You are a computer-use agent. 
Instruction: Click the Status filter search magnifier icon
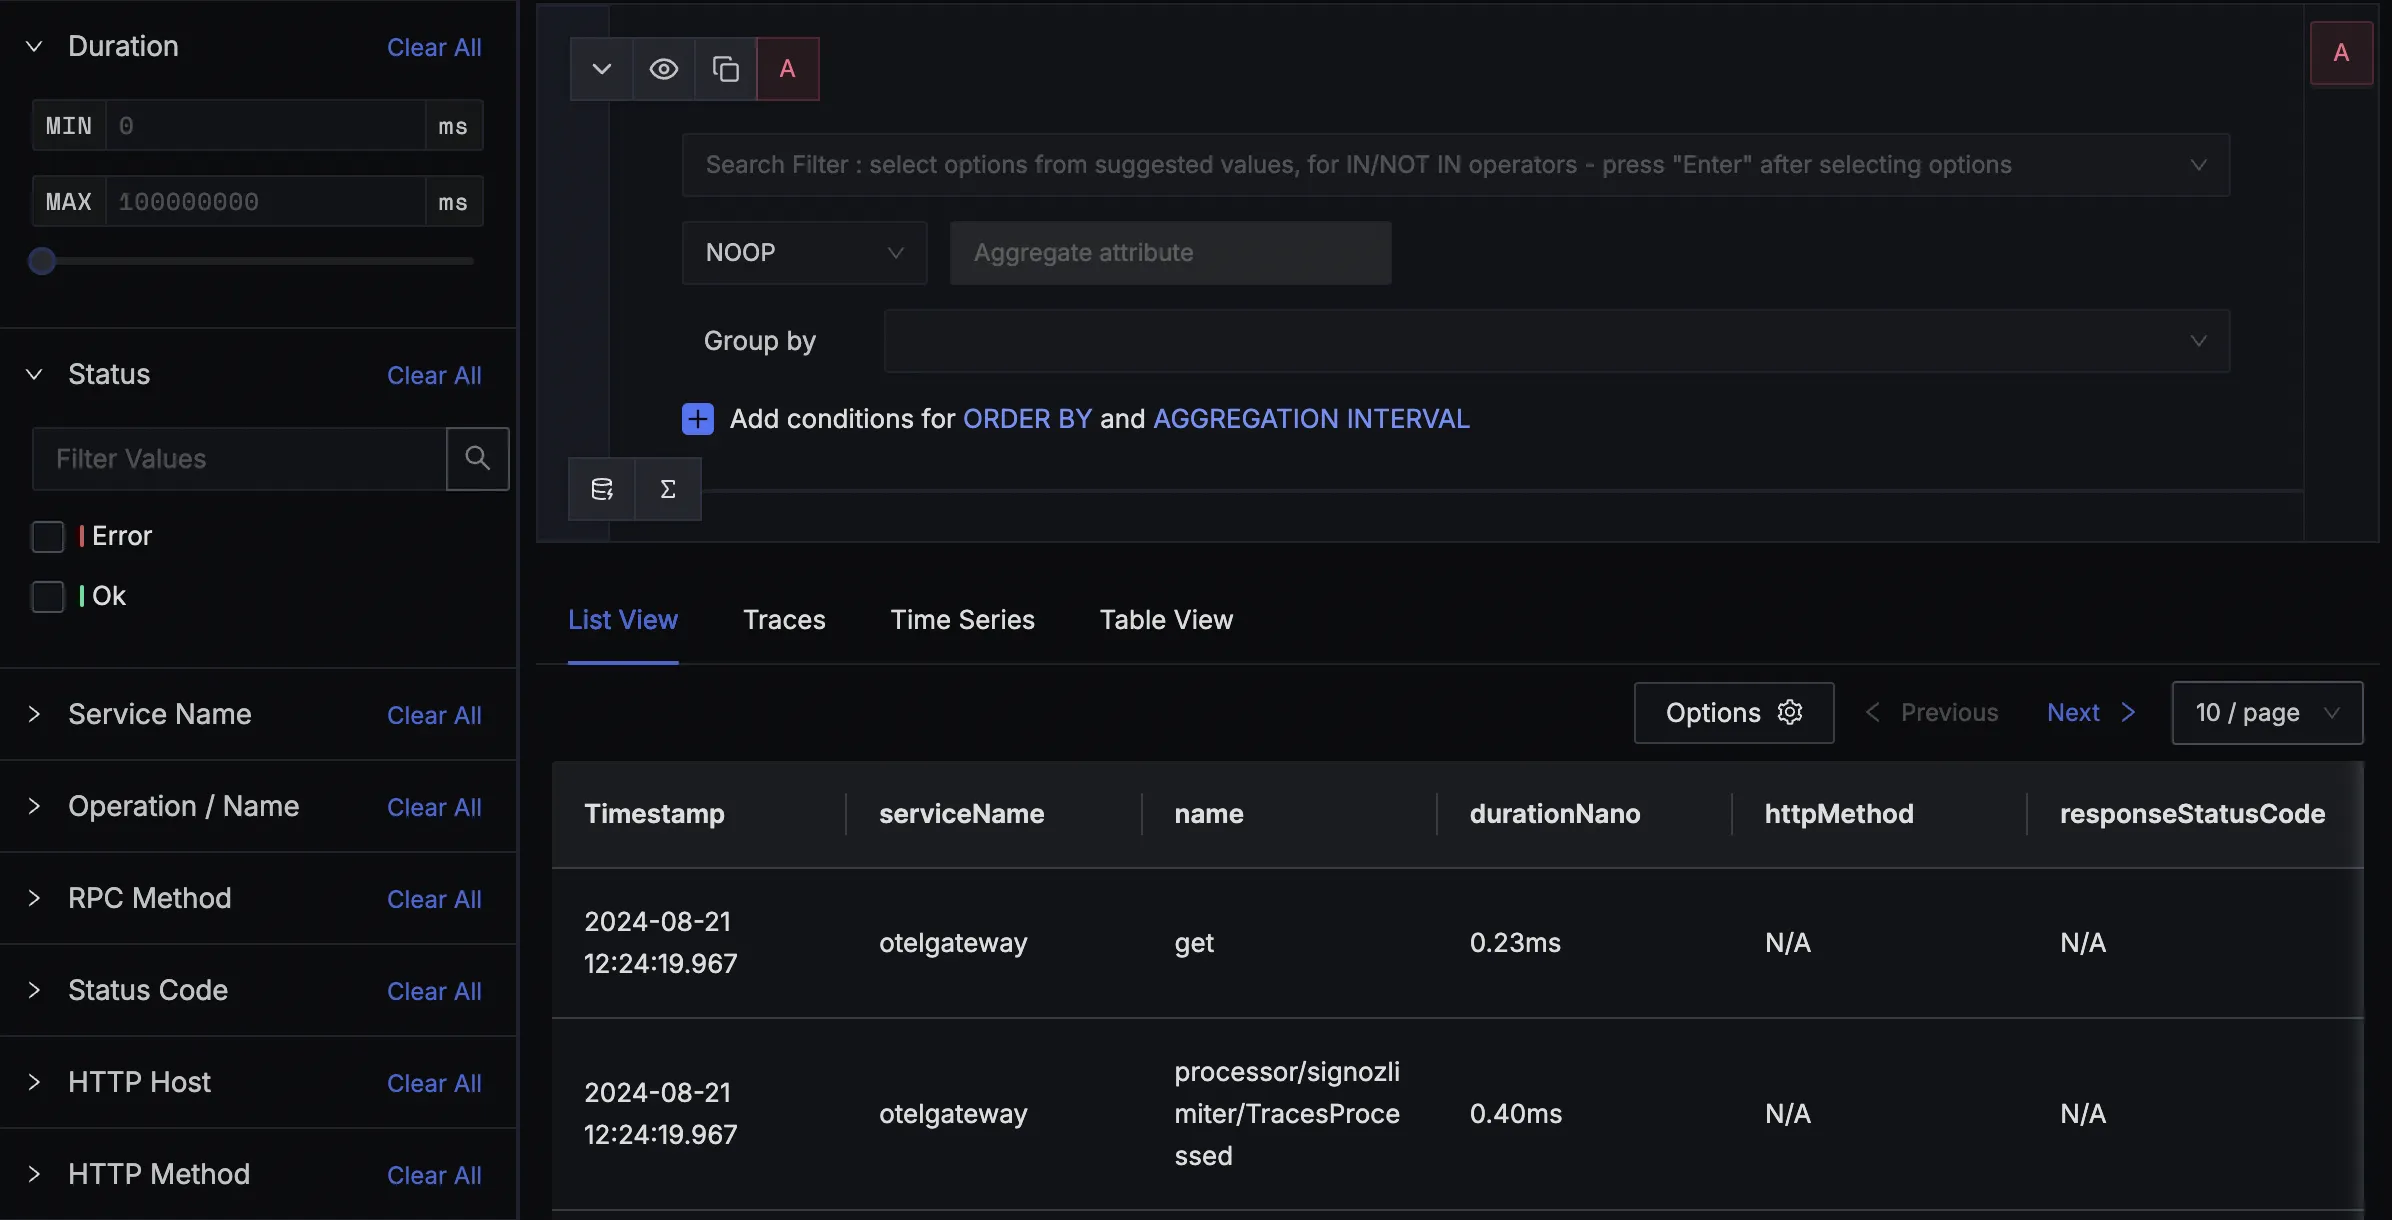pyautogui.click(x=478, y=459)
